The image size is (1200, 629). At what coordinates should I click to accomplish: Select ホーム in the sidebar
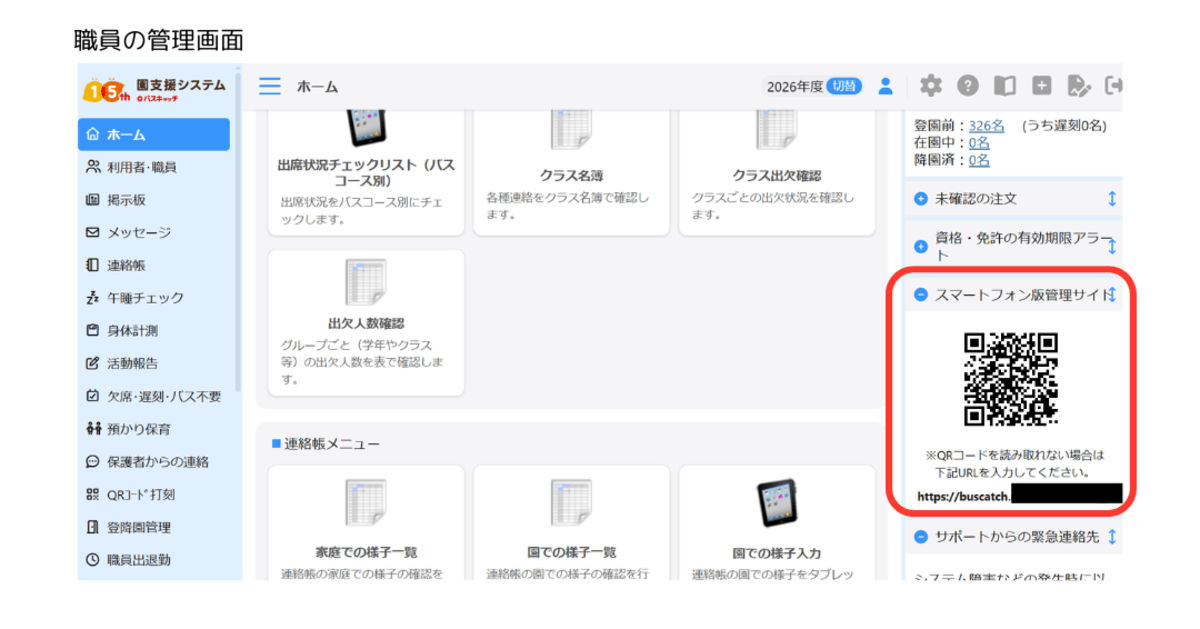click(x=154, y=134)
